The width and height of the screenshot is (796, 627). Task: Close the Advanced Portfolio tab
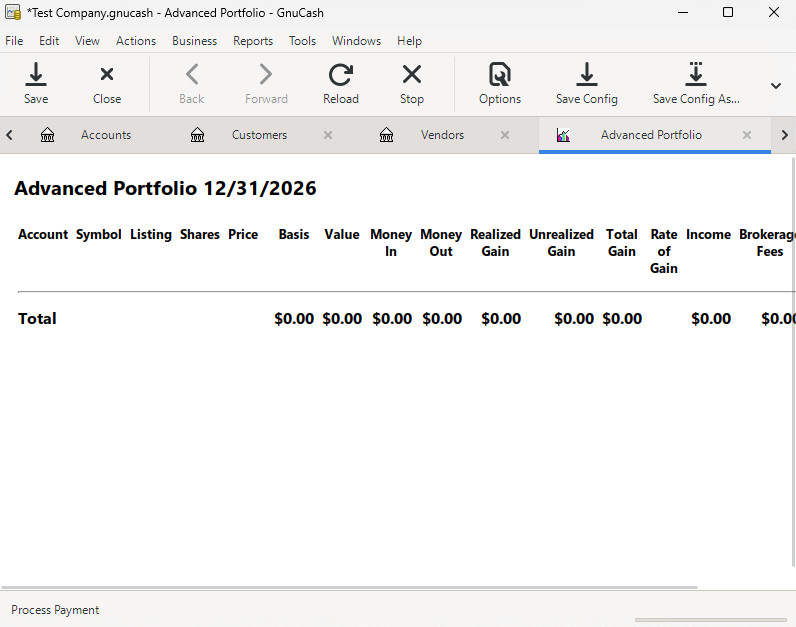tap(747, 135)
